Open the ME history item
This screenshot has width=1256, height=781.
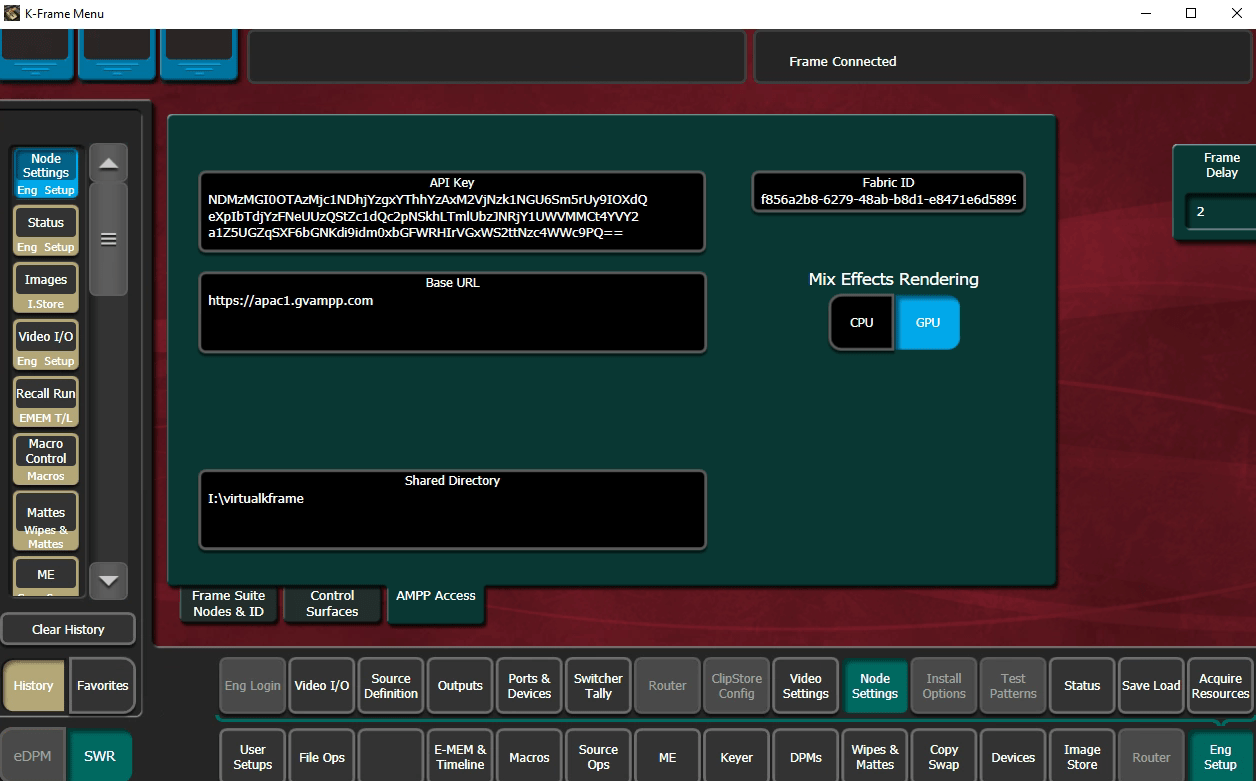click(x=46, y=576)
